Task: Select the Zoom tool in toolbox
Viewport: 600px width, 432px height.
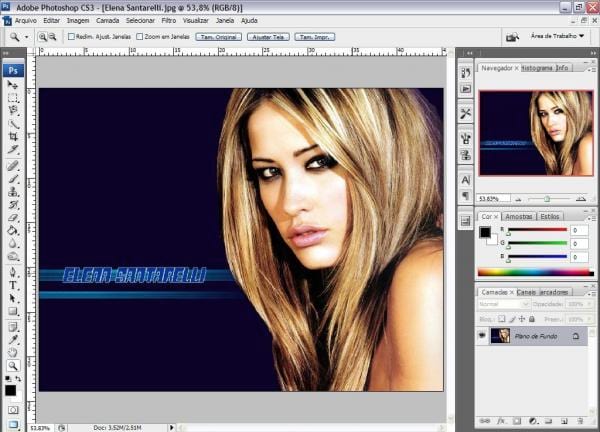Action: click(13, 366)
